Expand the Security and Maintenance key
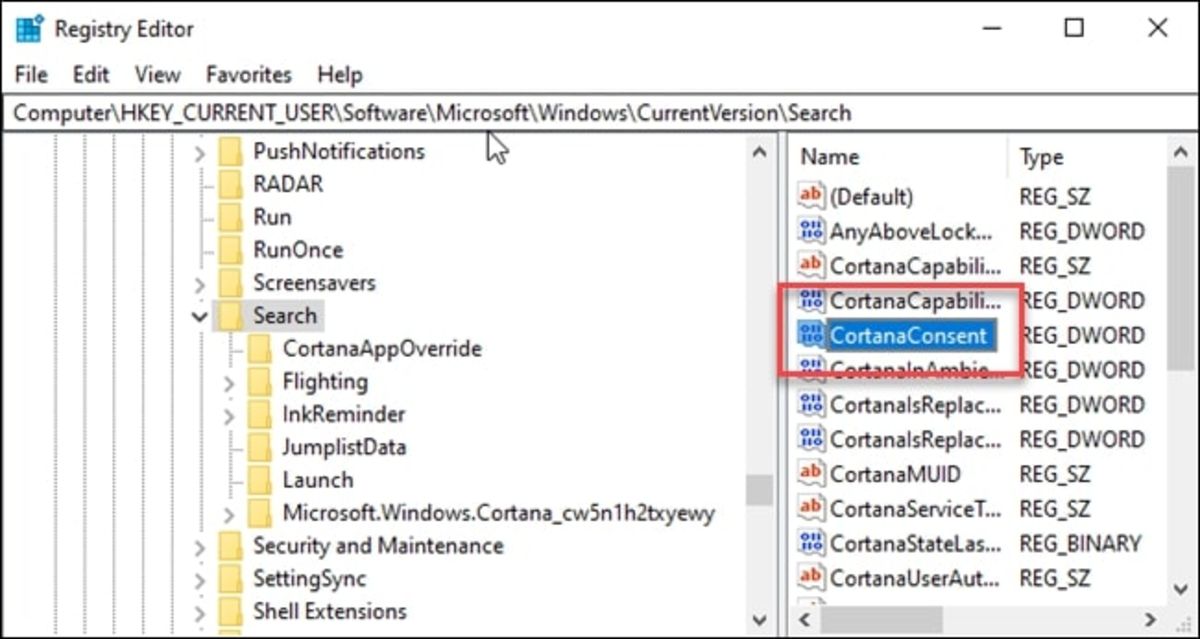The height and width of the screenshot is (639, 1200). coord(200,547)
